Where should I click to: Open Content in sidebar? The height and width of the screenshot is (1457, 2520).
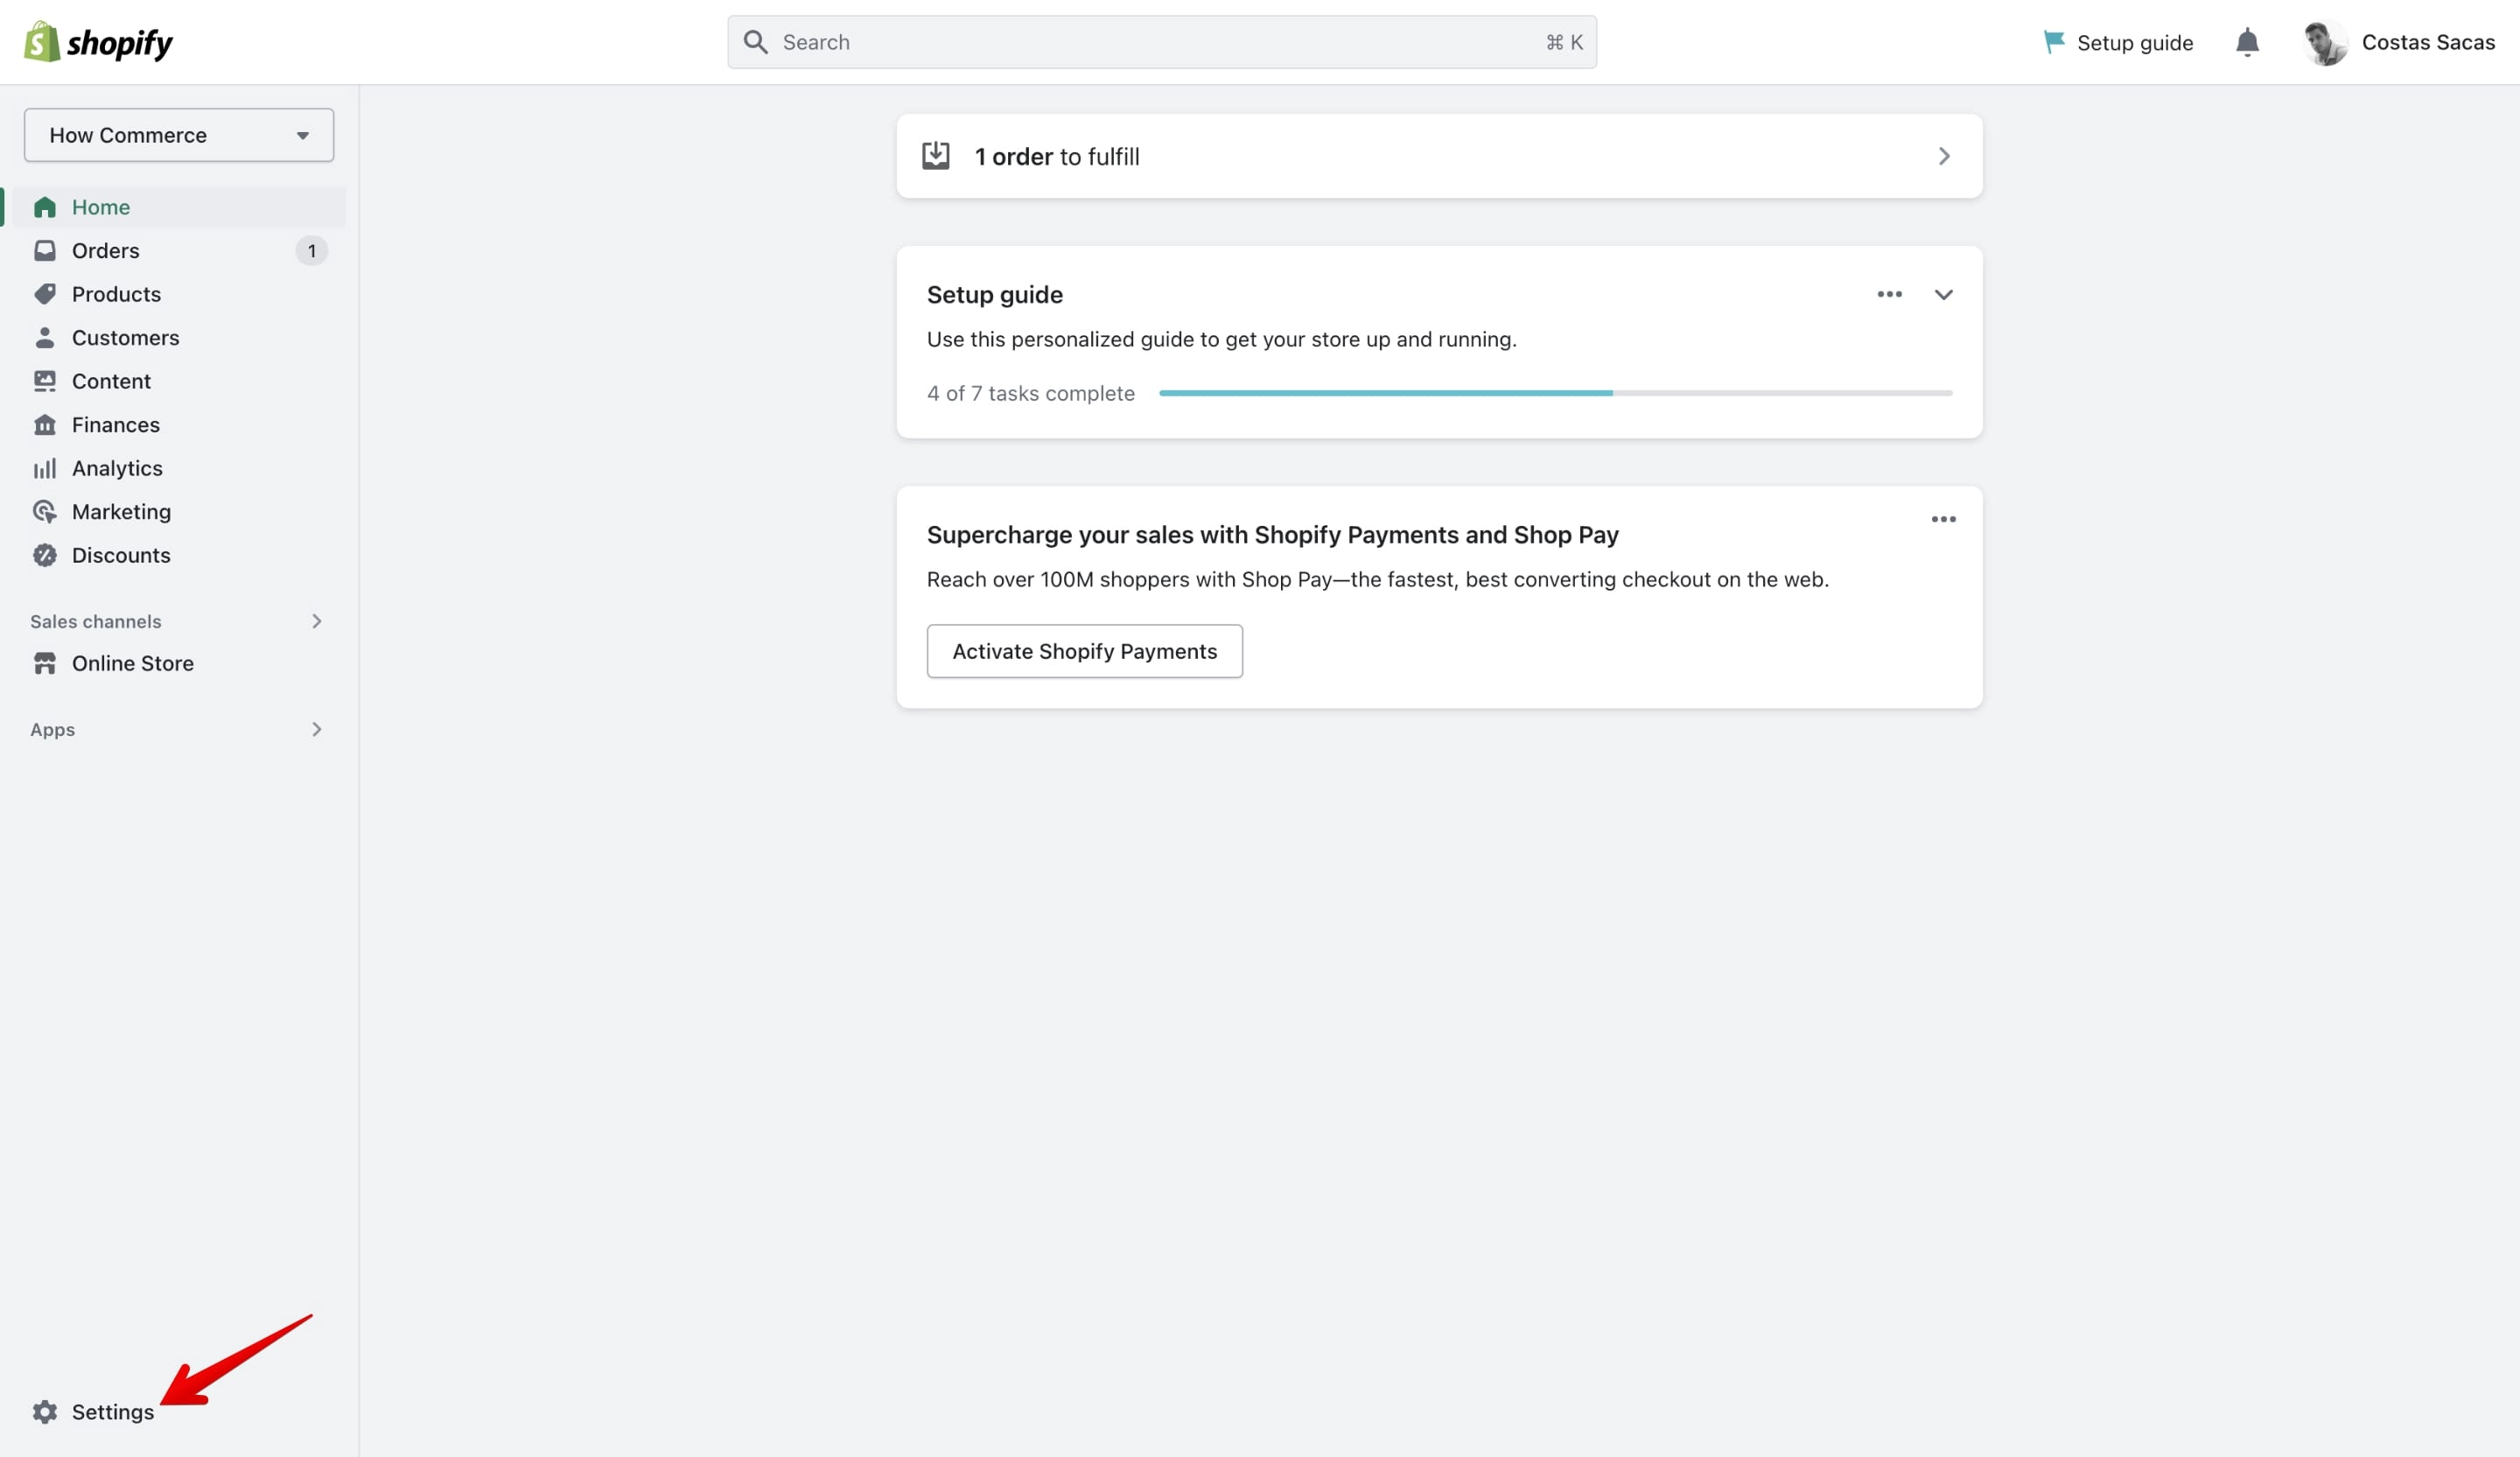click(111, 381)
